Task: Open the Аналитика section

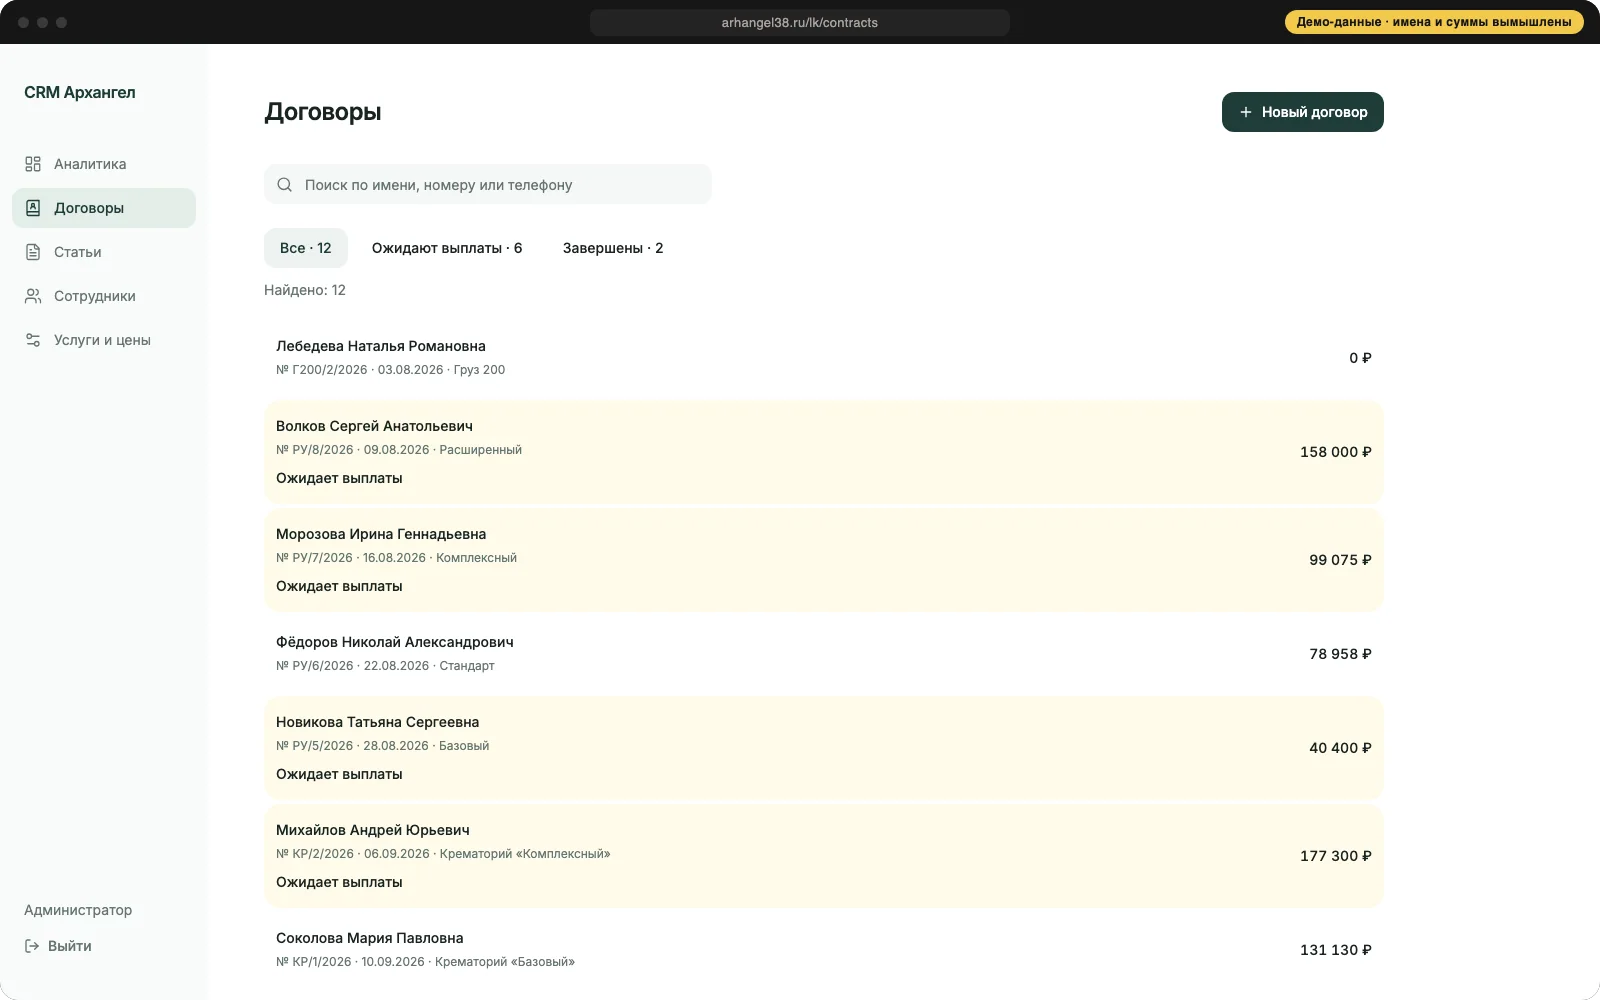Action: [x=104, y=164]
